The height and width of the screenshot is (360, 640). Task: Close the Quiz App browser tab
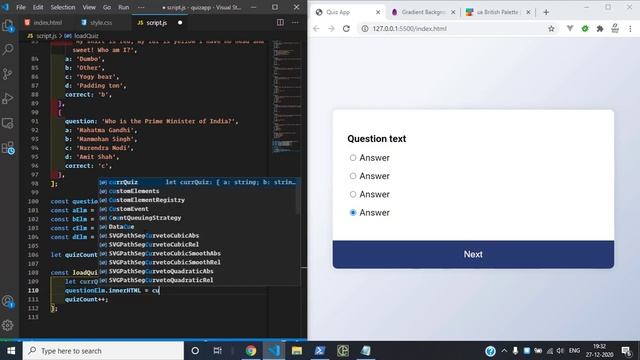[x=378, y=12]
